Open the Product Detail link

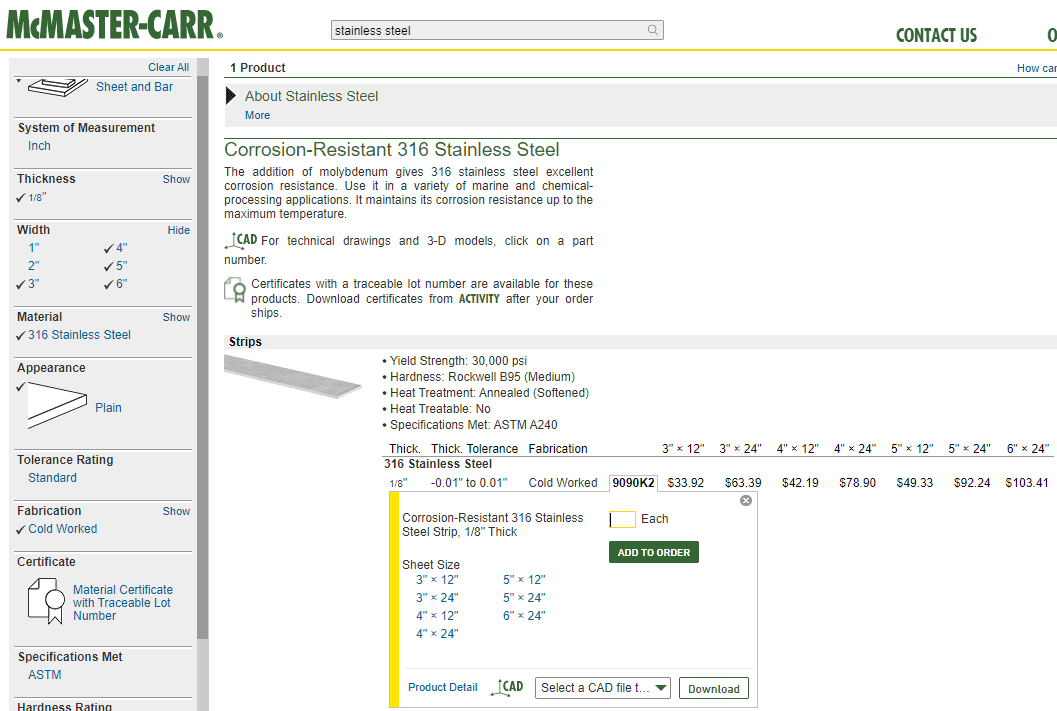(x=443, y=687)
